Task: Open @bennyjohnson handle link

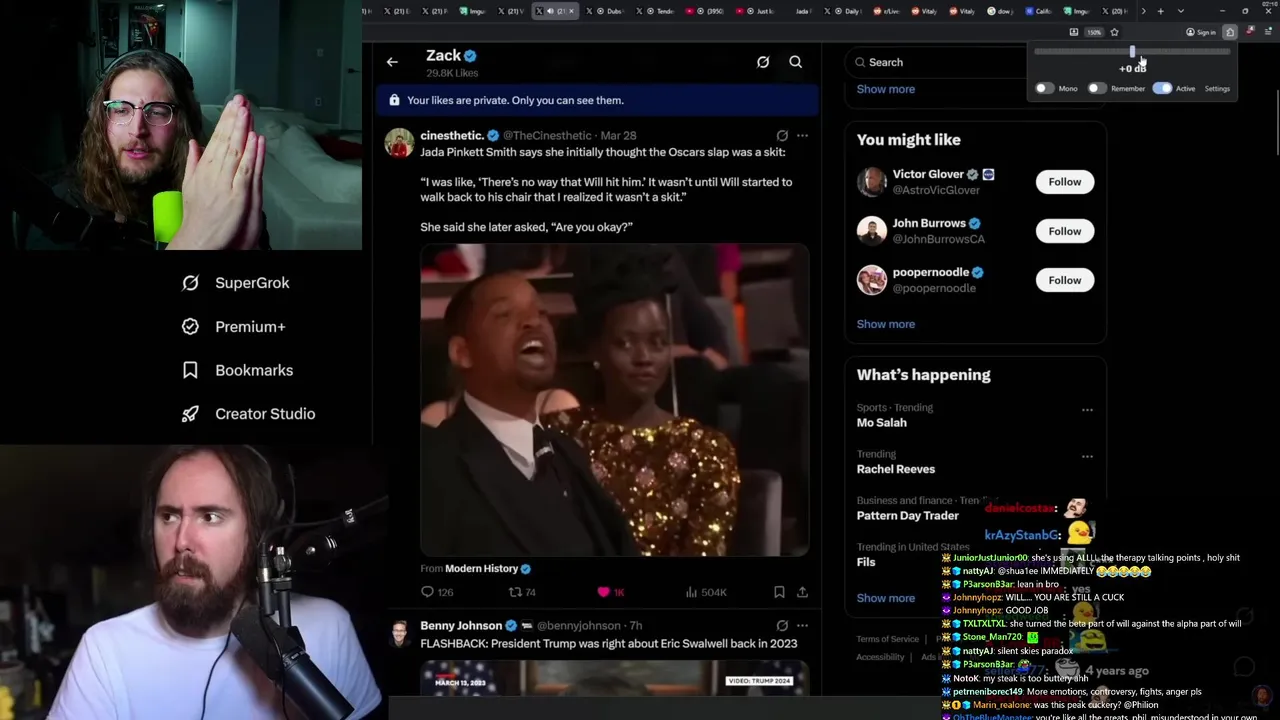Action: tap(579, 625)
